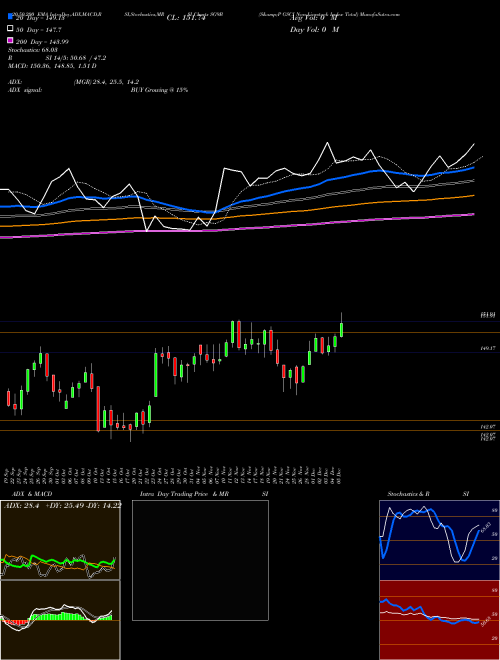Click the 'Avg Vol: 0 M' text
The image size is (500, 660).
point(314,18)
